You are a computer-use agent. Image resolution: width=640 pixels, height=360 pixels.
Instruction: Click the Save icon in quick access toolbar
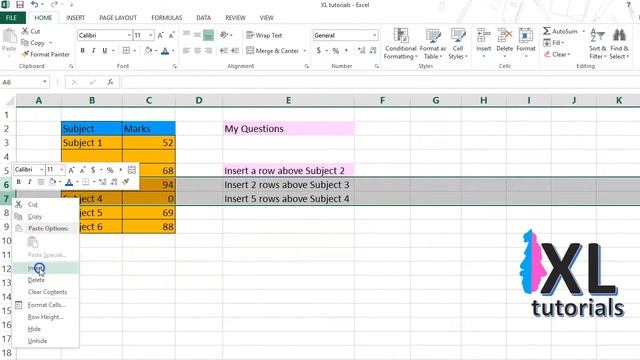click(20, 5)
